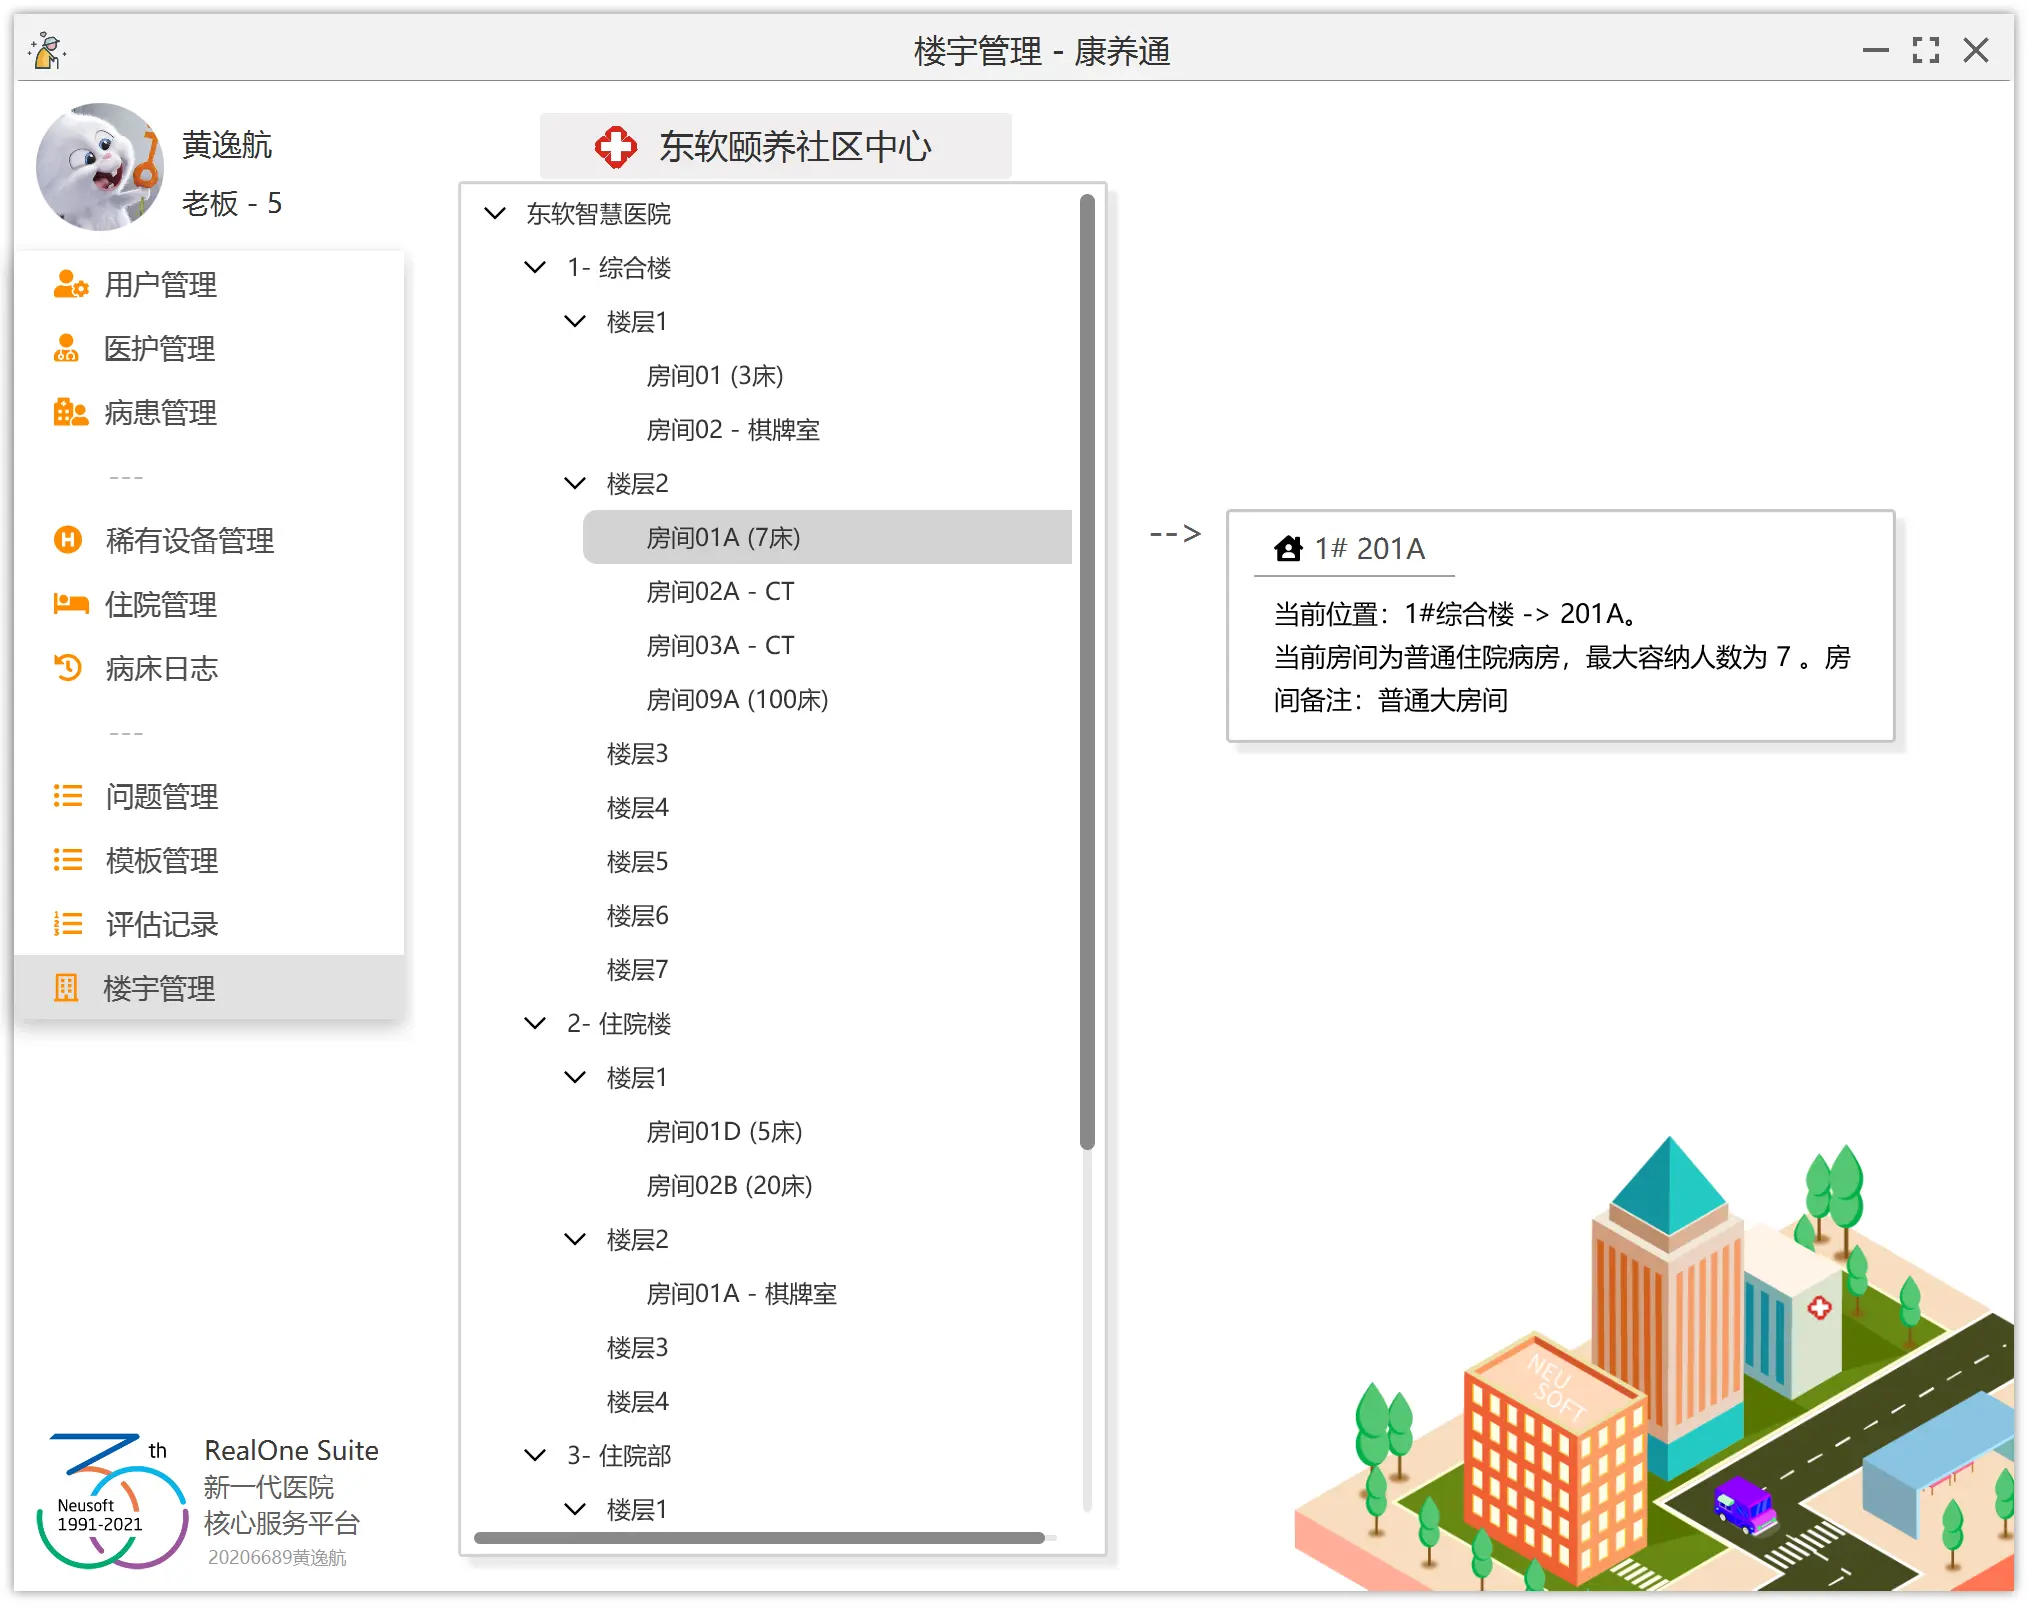2028x1610 pixels.
Task: Click the 医护管理 doctor icon
Action: [66, 349]
